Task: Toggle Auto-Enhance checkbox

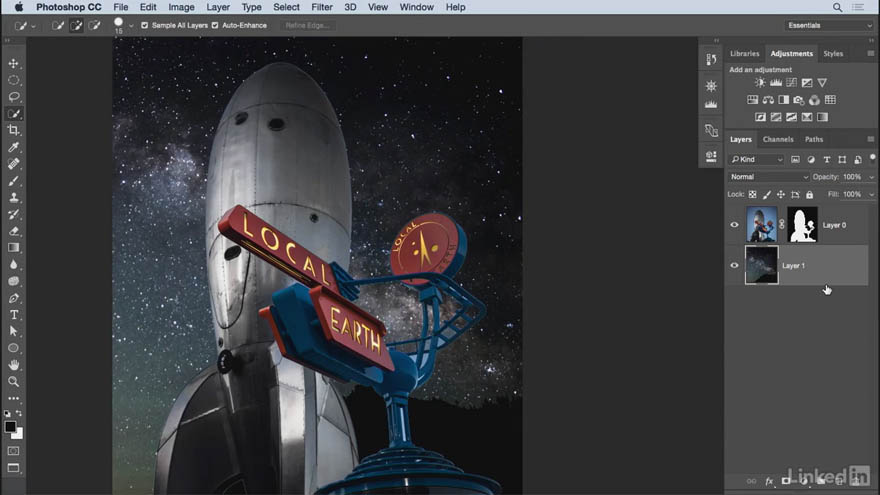Action: pyautogui.click(x=215, y=25)
